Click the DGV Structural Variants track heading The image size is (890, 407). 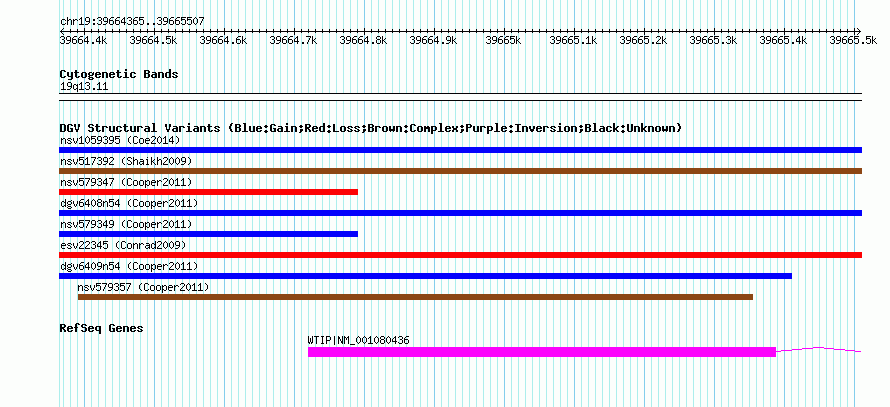(371, 128)
